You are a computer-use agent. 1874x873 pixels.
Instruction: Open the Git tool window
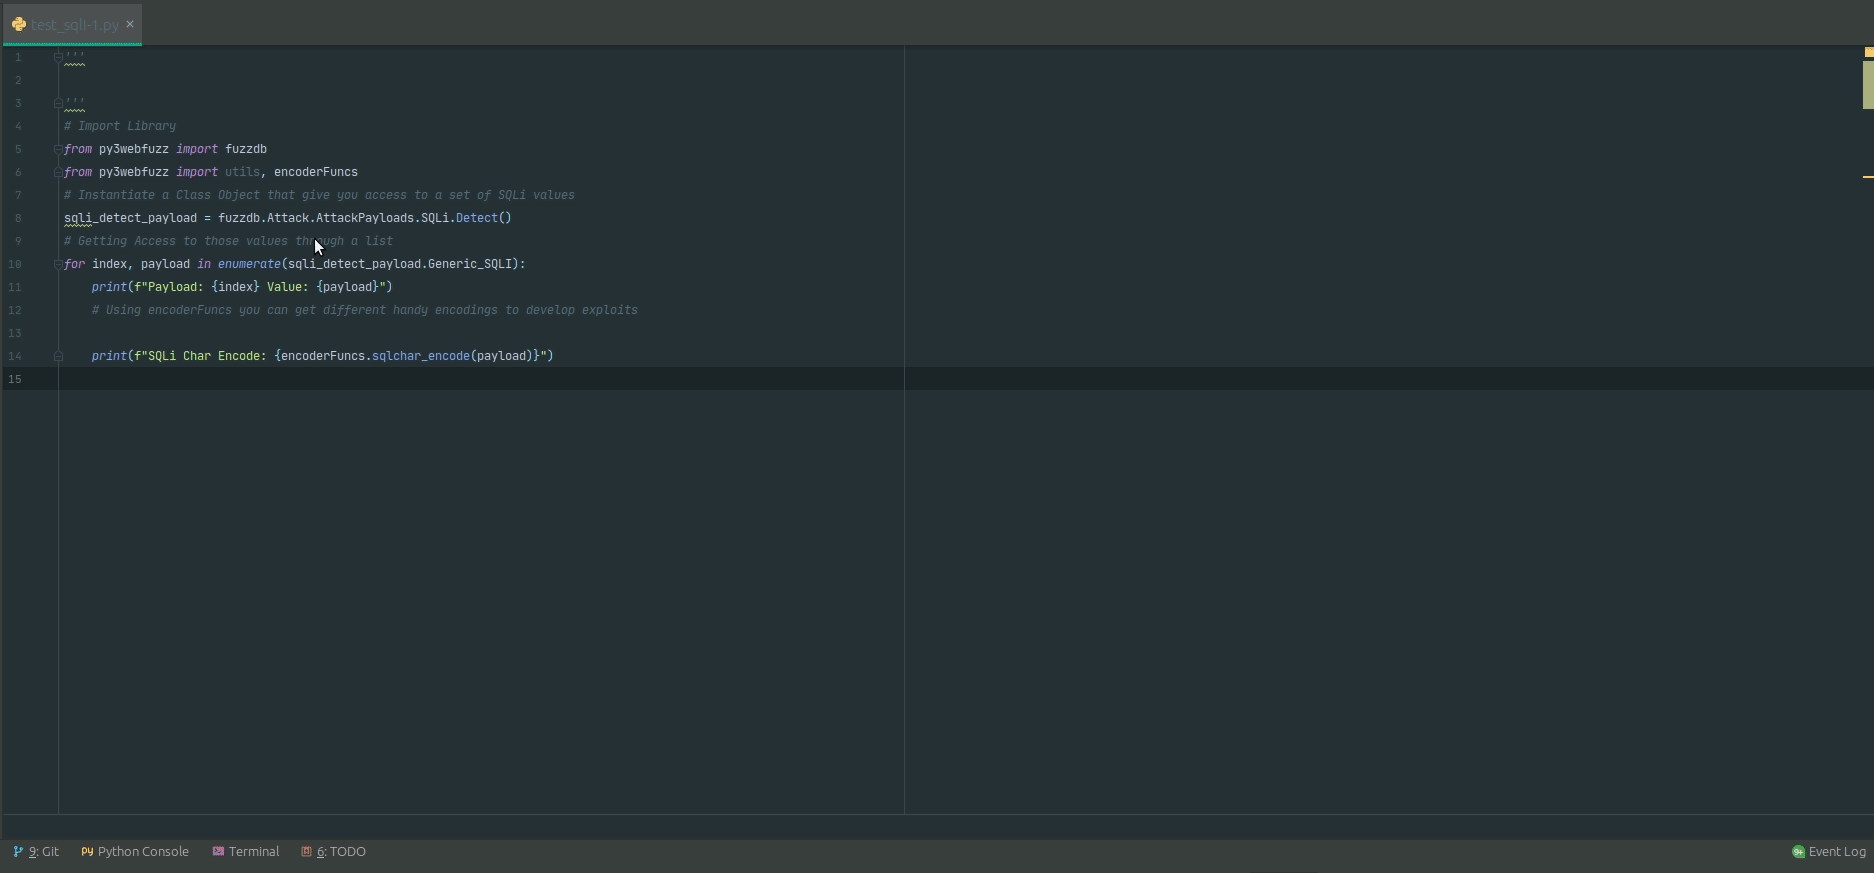[36, 852]
